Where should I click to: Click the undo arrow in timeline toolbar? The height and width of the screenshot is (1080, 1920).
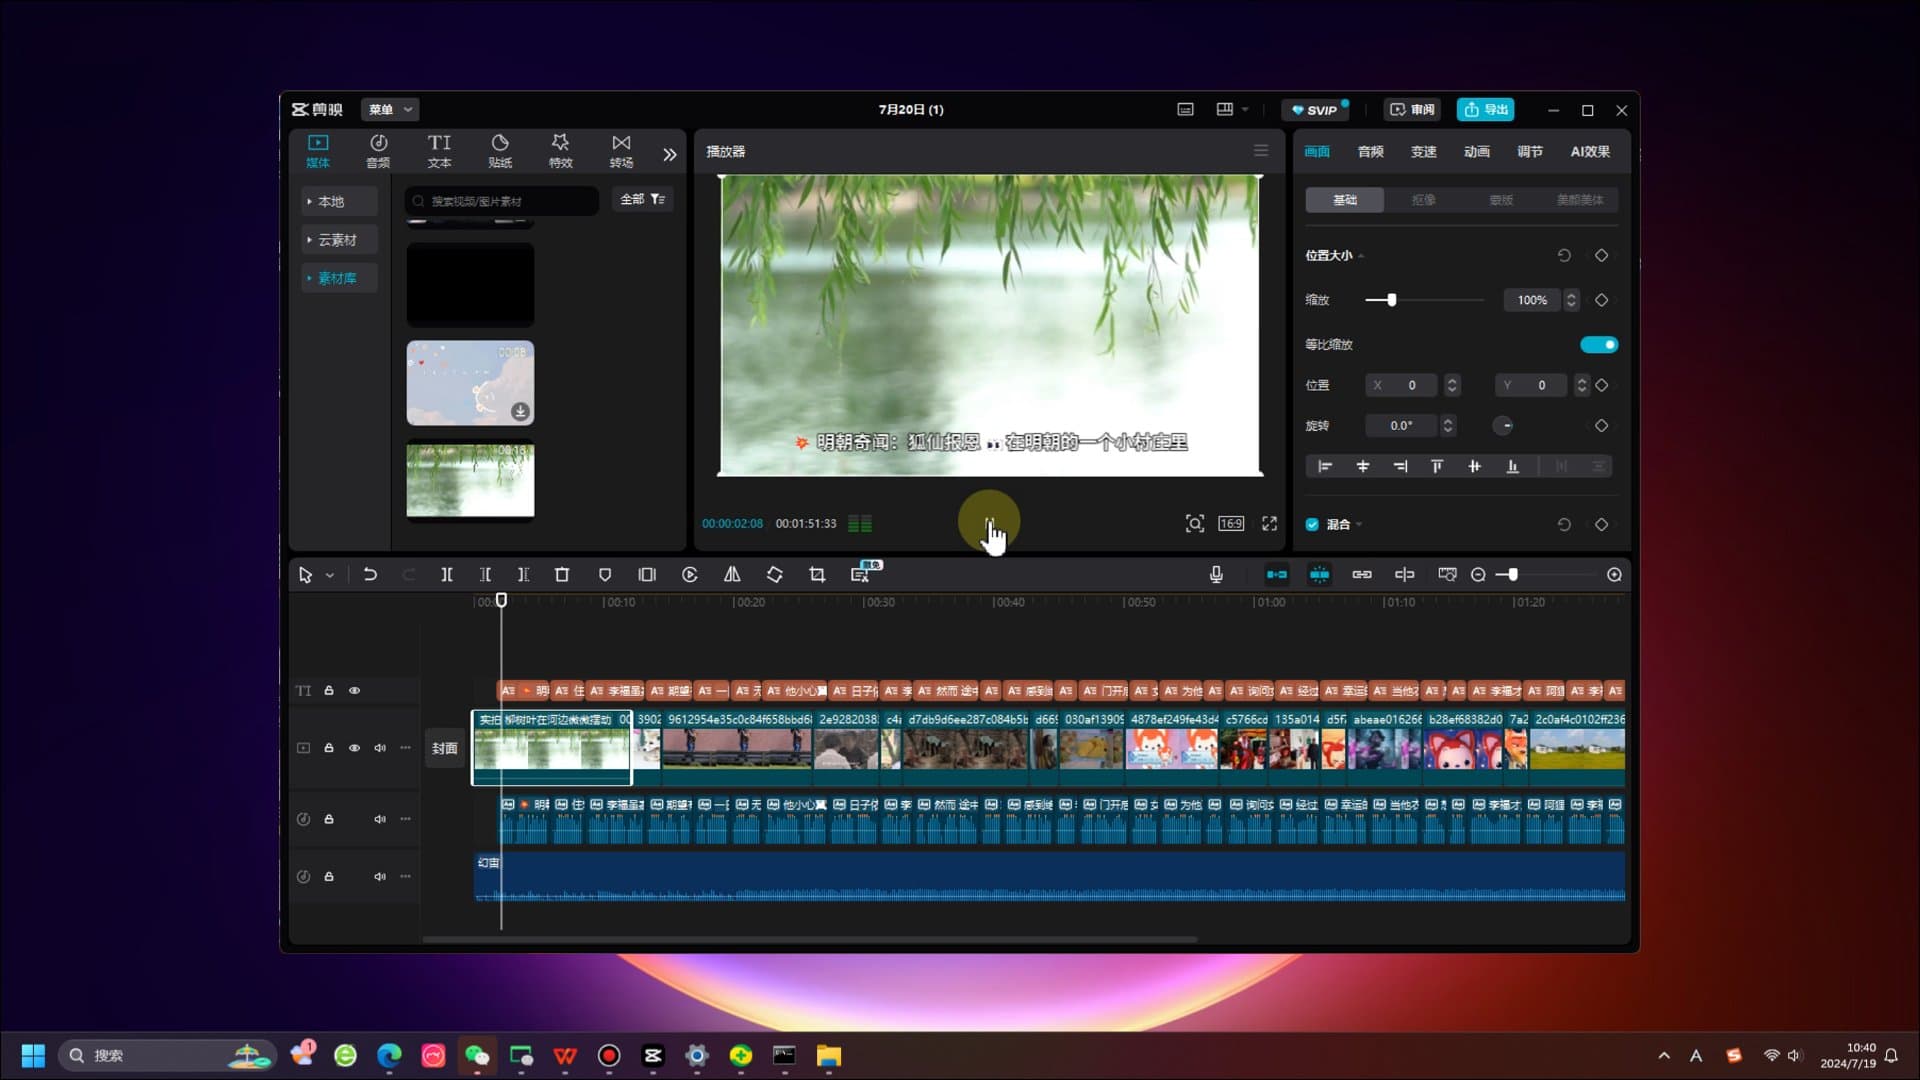tap(370, 575)
